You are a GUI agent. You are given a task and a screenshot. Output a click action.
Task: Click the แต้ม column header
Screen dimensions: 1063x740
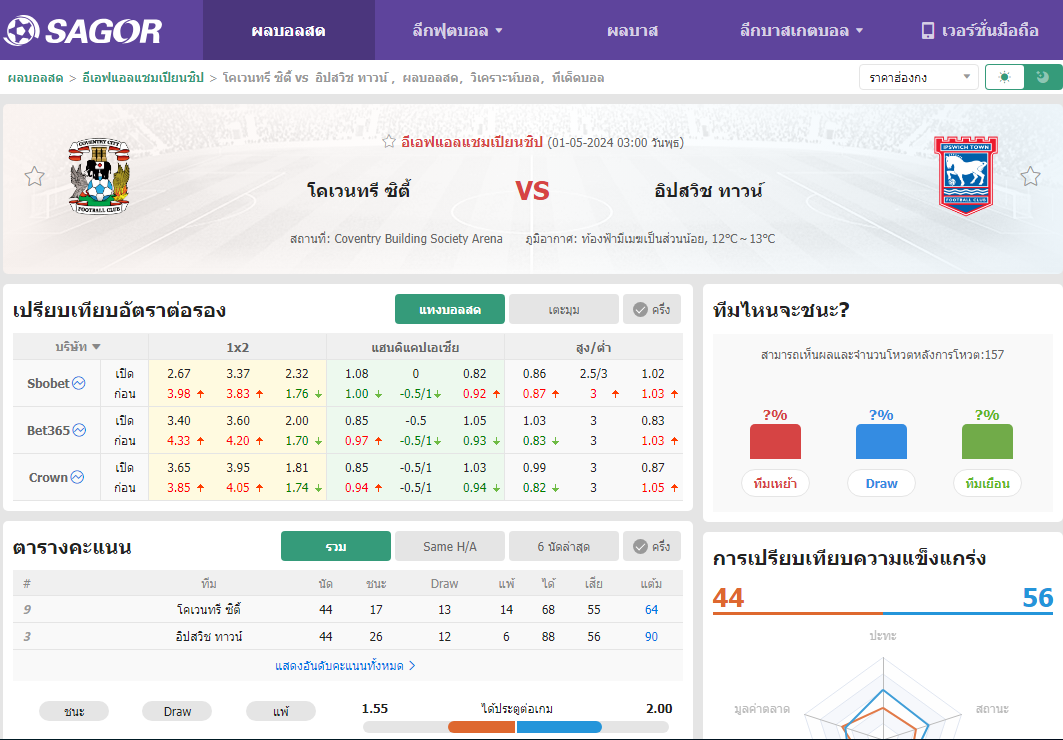click(651, 583)
